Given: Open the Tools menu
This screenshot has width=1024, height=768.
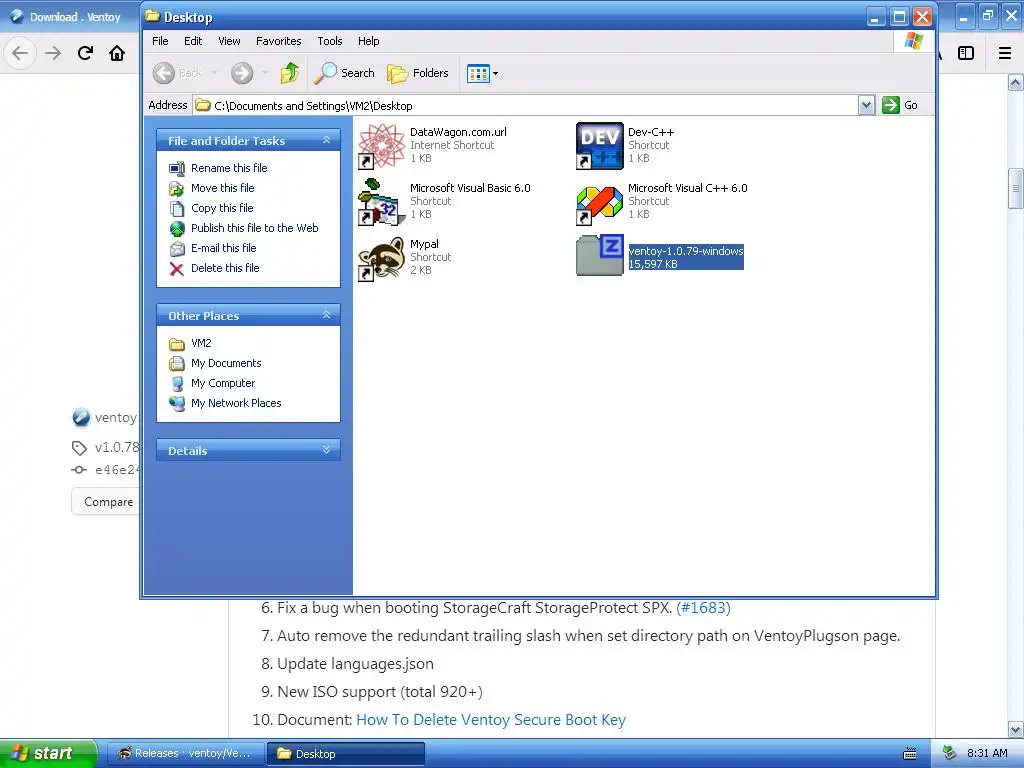Looking at the screenshot, I should pos(330,41).
